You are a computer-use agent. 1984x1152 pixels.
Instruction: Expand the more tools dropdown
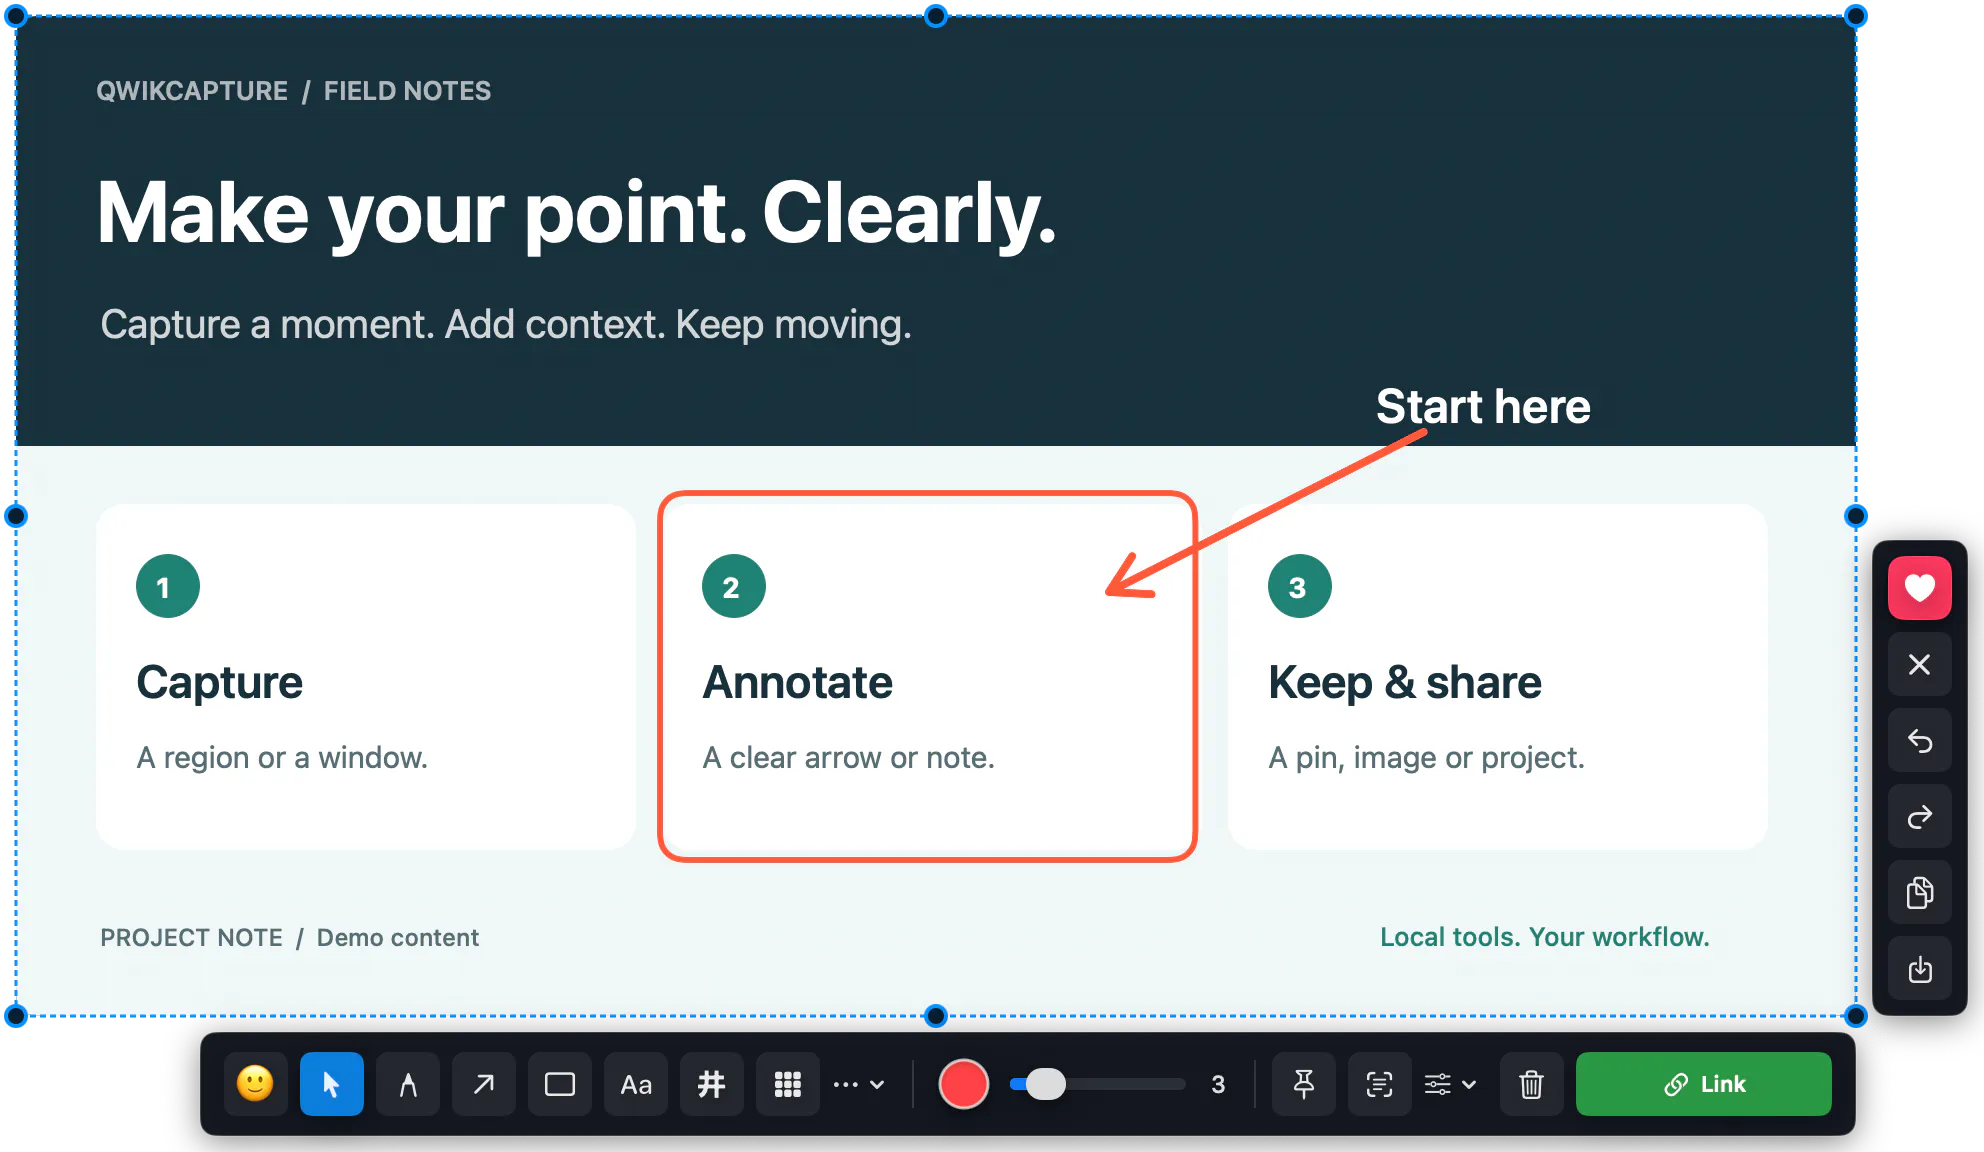(859, 1084)
